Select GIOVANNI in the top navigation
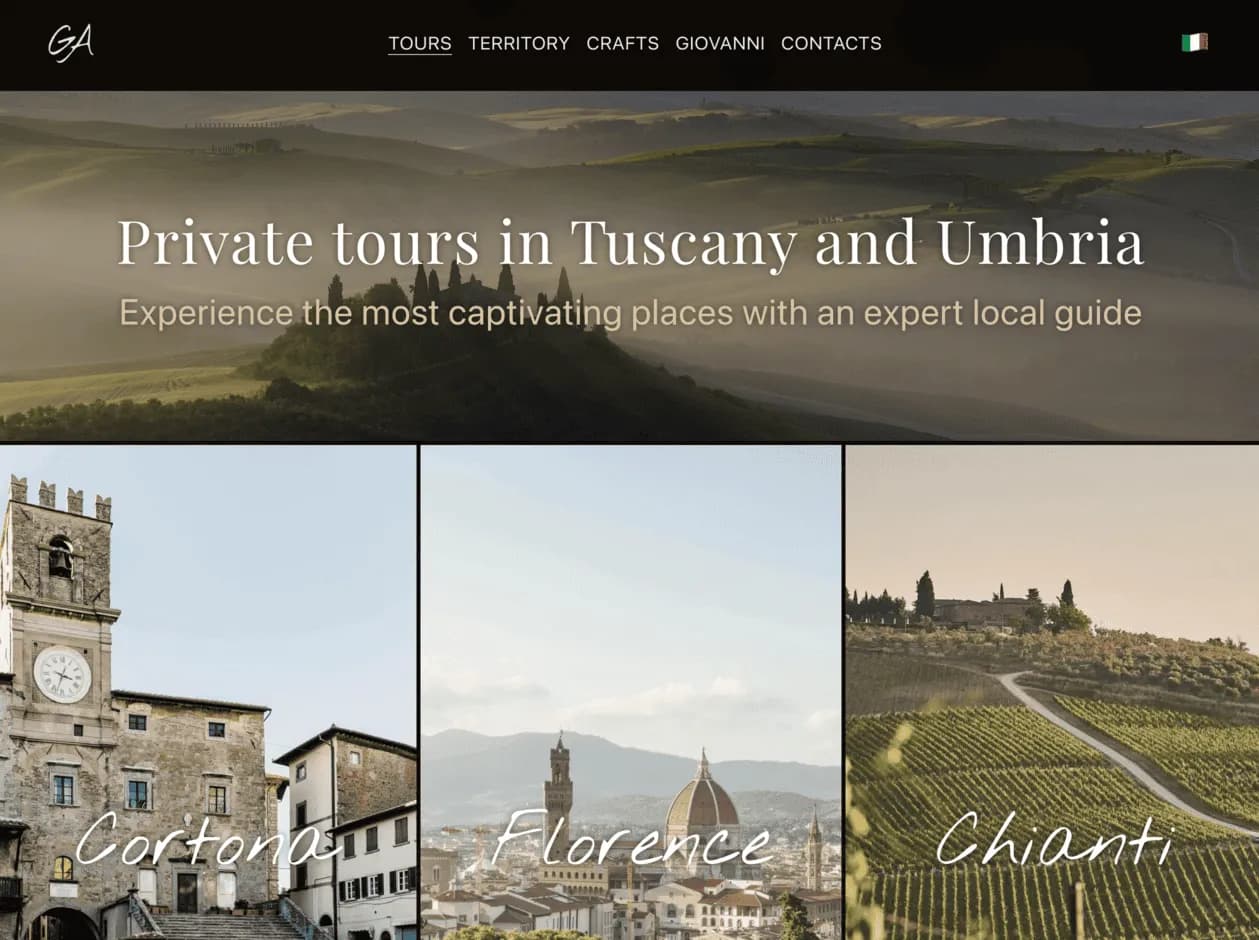 [720, 44]
